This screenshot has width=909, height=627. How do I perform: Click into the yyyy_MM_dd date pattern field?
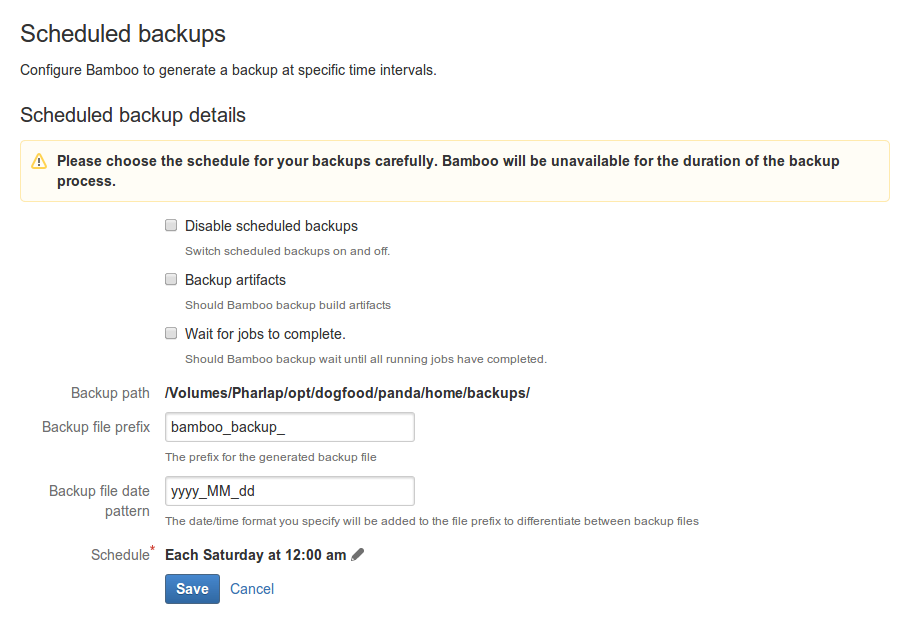(290, 491)
